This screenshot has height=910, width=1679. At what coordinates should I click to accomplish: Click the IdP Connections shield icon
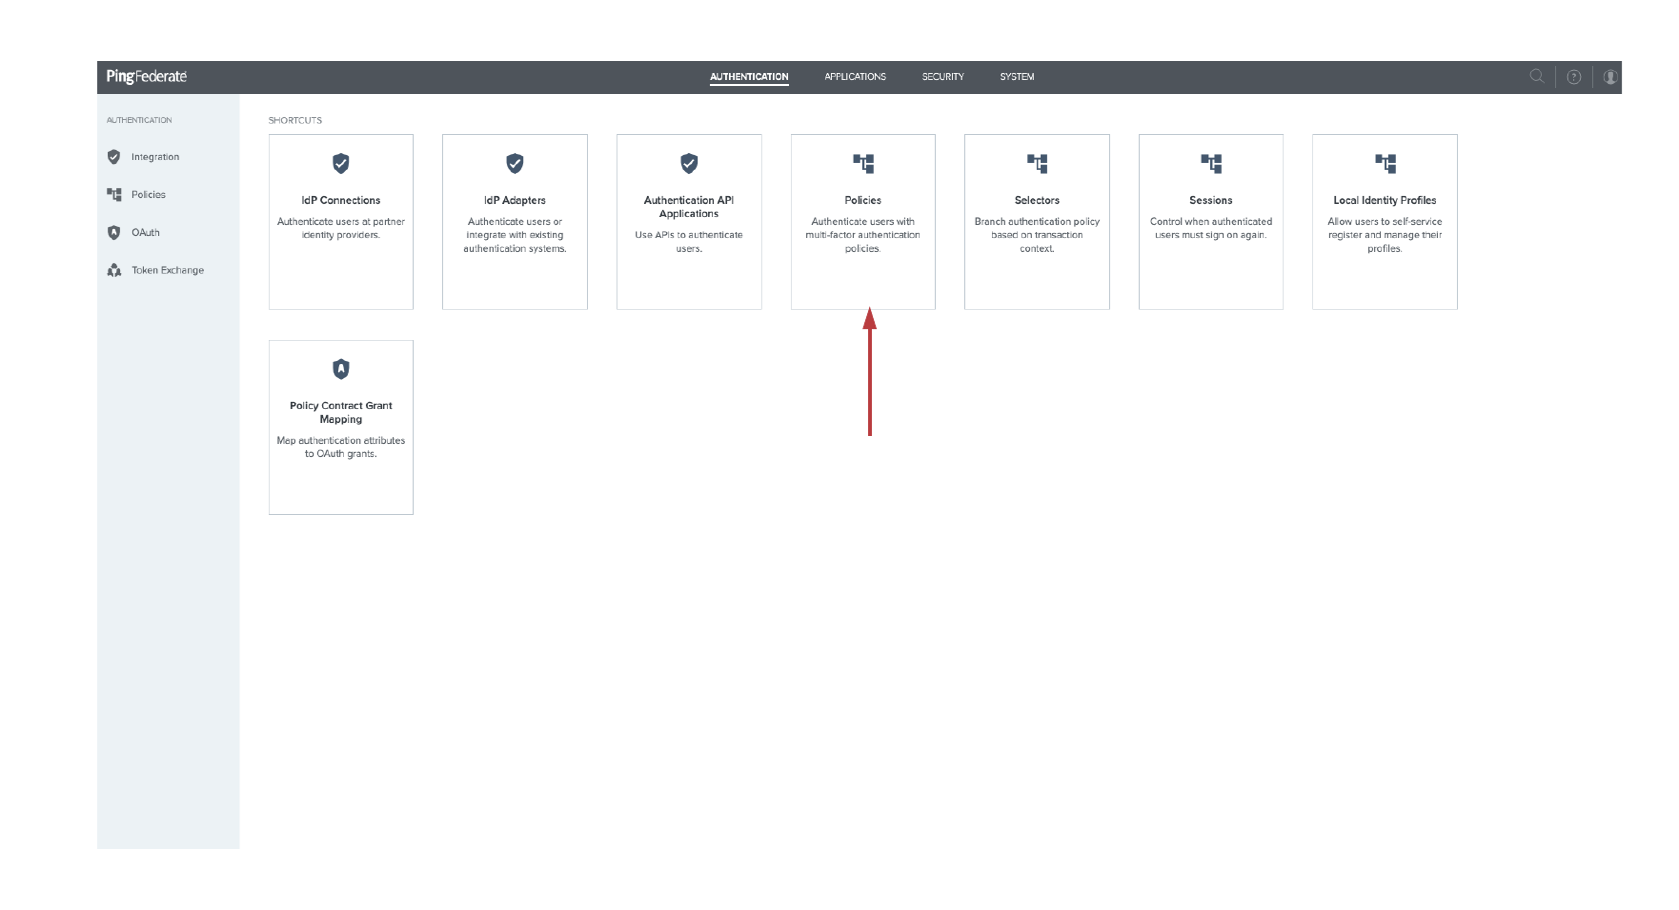pos(341,163)
